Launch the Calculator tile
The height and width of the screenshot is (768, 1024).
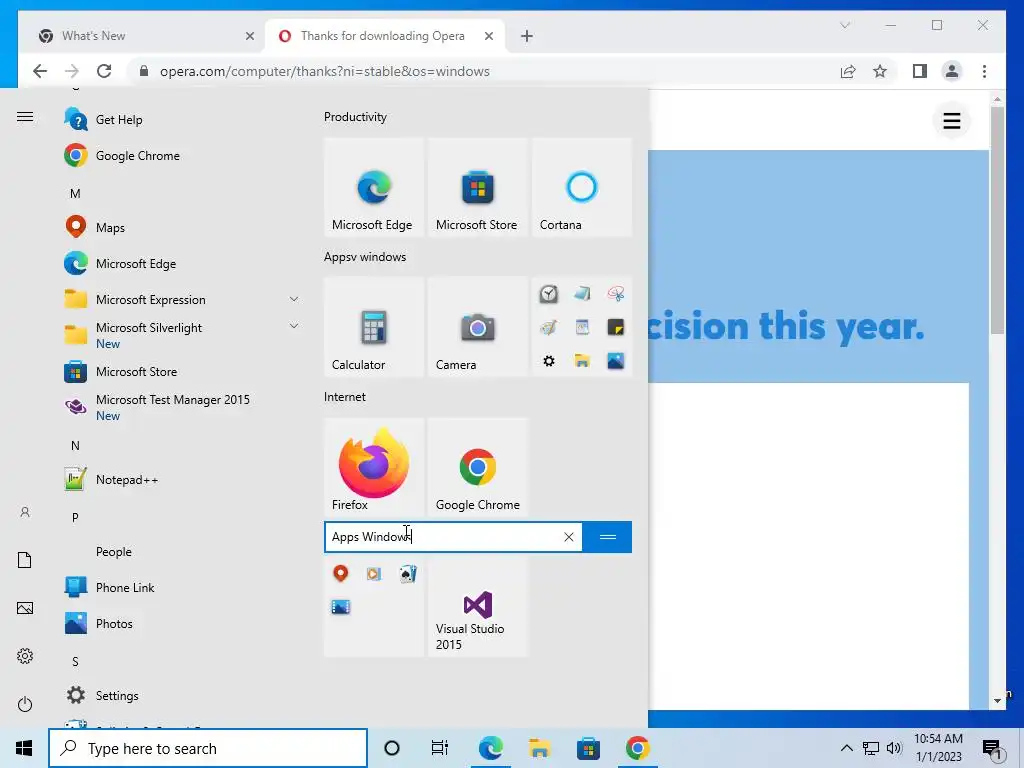[374, 327]
